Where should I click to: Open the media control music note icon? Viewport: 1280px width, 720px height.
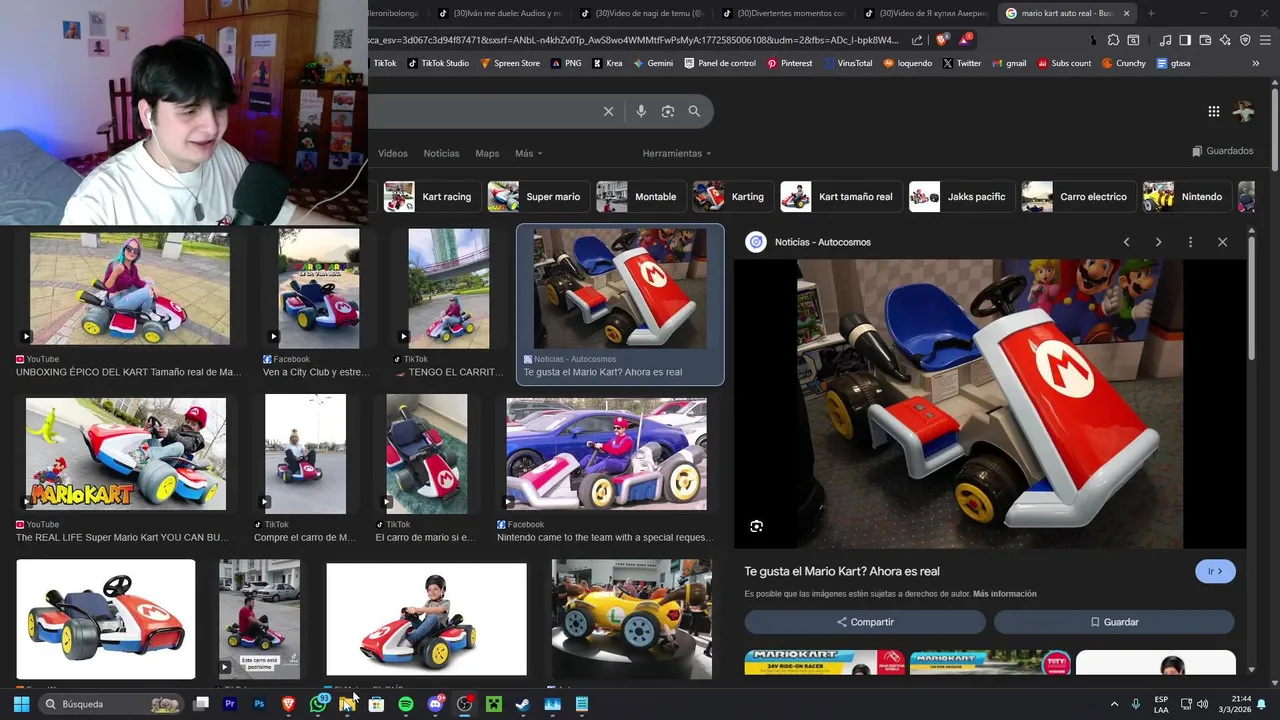coord(1165,40)
